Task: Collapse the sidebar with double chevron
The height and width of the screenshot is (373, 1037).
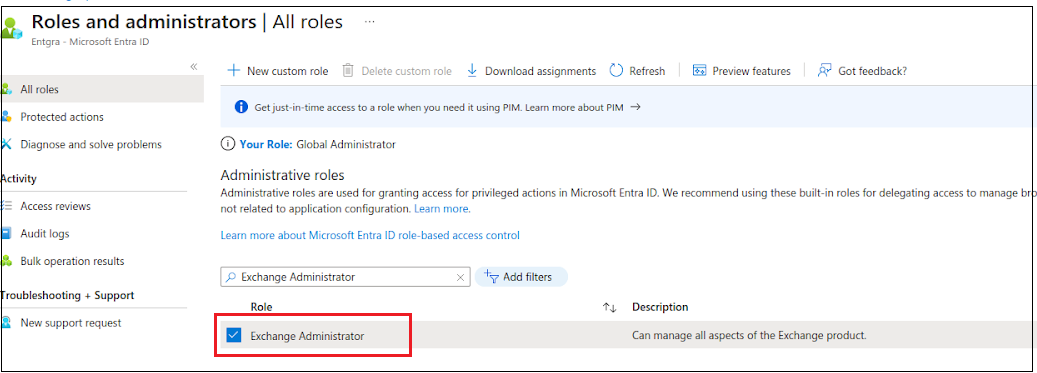Action: click(194, 67)
